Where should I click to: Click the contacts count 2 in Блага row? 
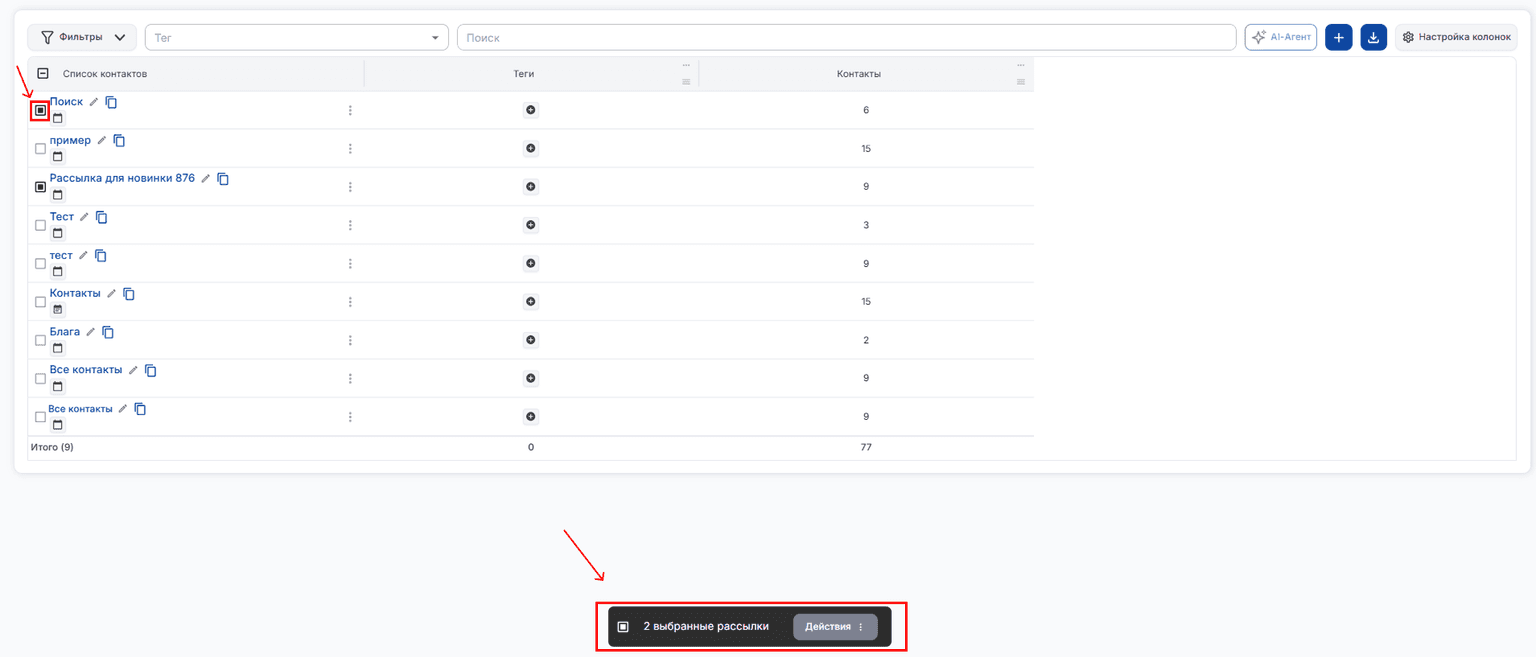pos(866,340)
